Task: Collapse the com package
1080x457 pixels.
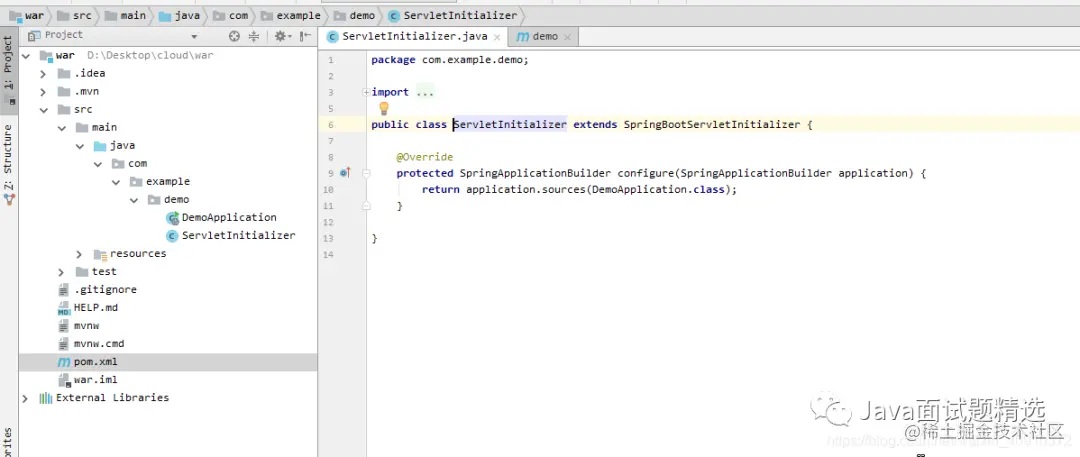Action: (97, 163)
